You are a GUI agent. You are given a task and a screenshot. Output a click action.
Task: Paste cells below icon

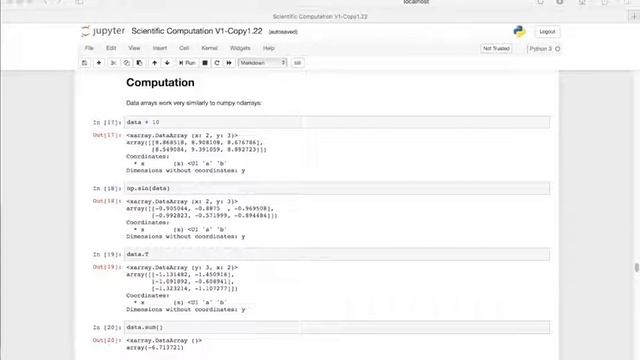[140, 63]
